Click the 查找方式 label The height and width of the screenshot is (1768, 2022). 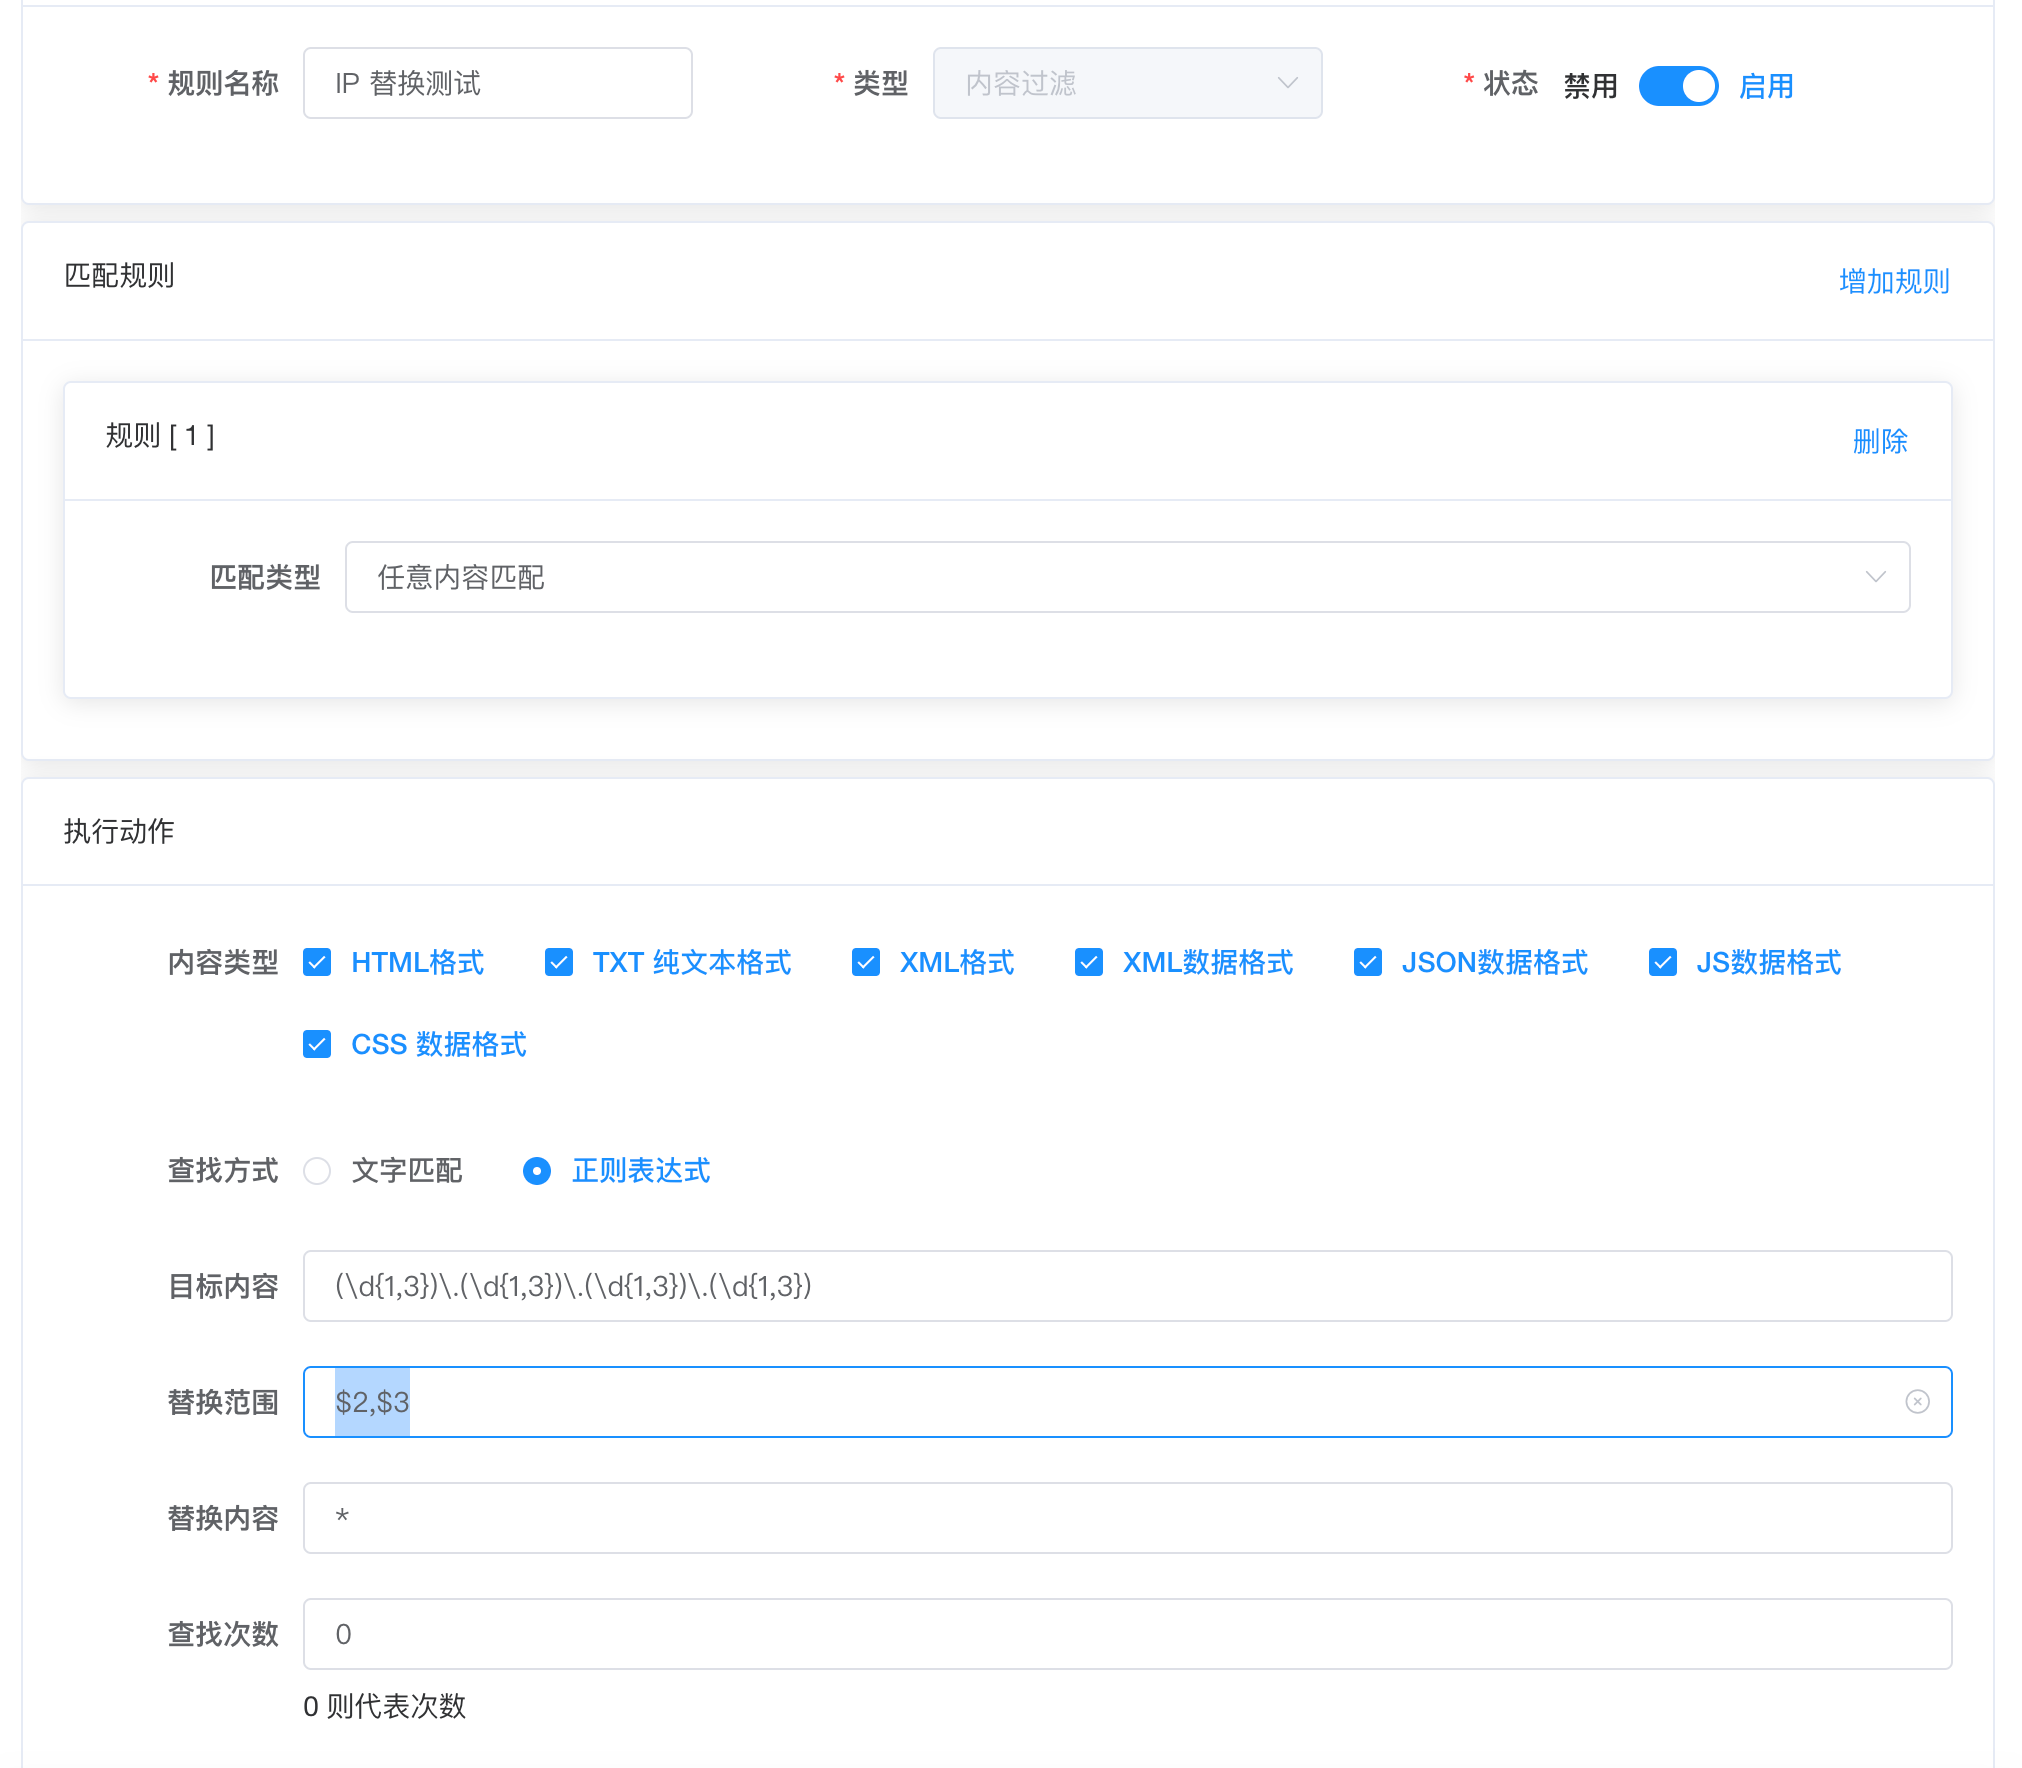pyautogui.click(x=223, y=1170)
